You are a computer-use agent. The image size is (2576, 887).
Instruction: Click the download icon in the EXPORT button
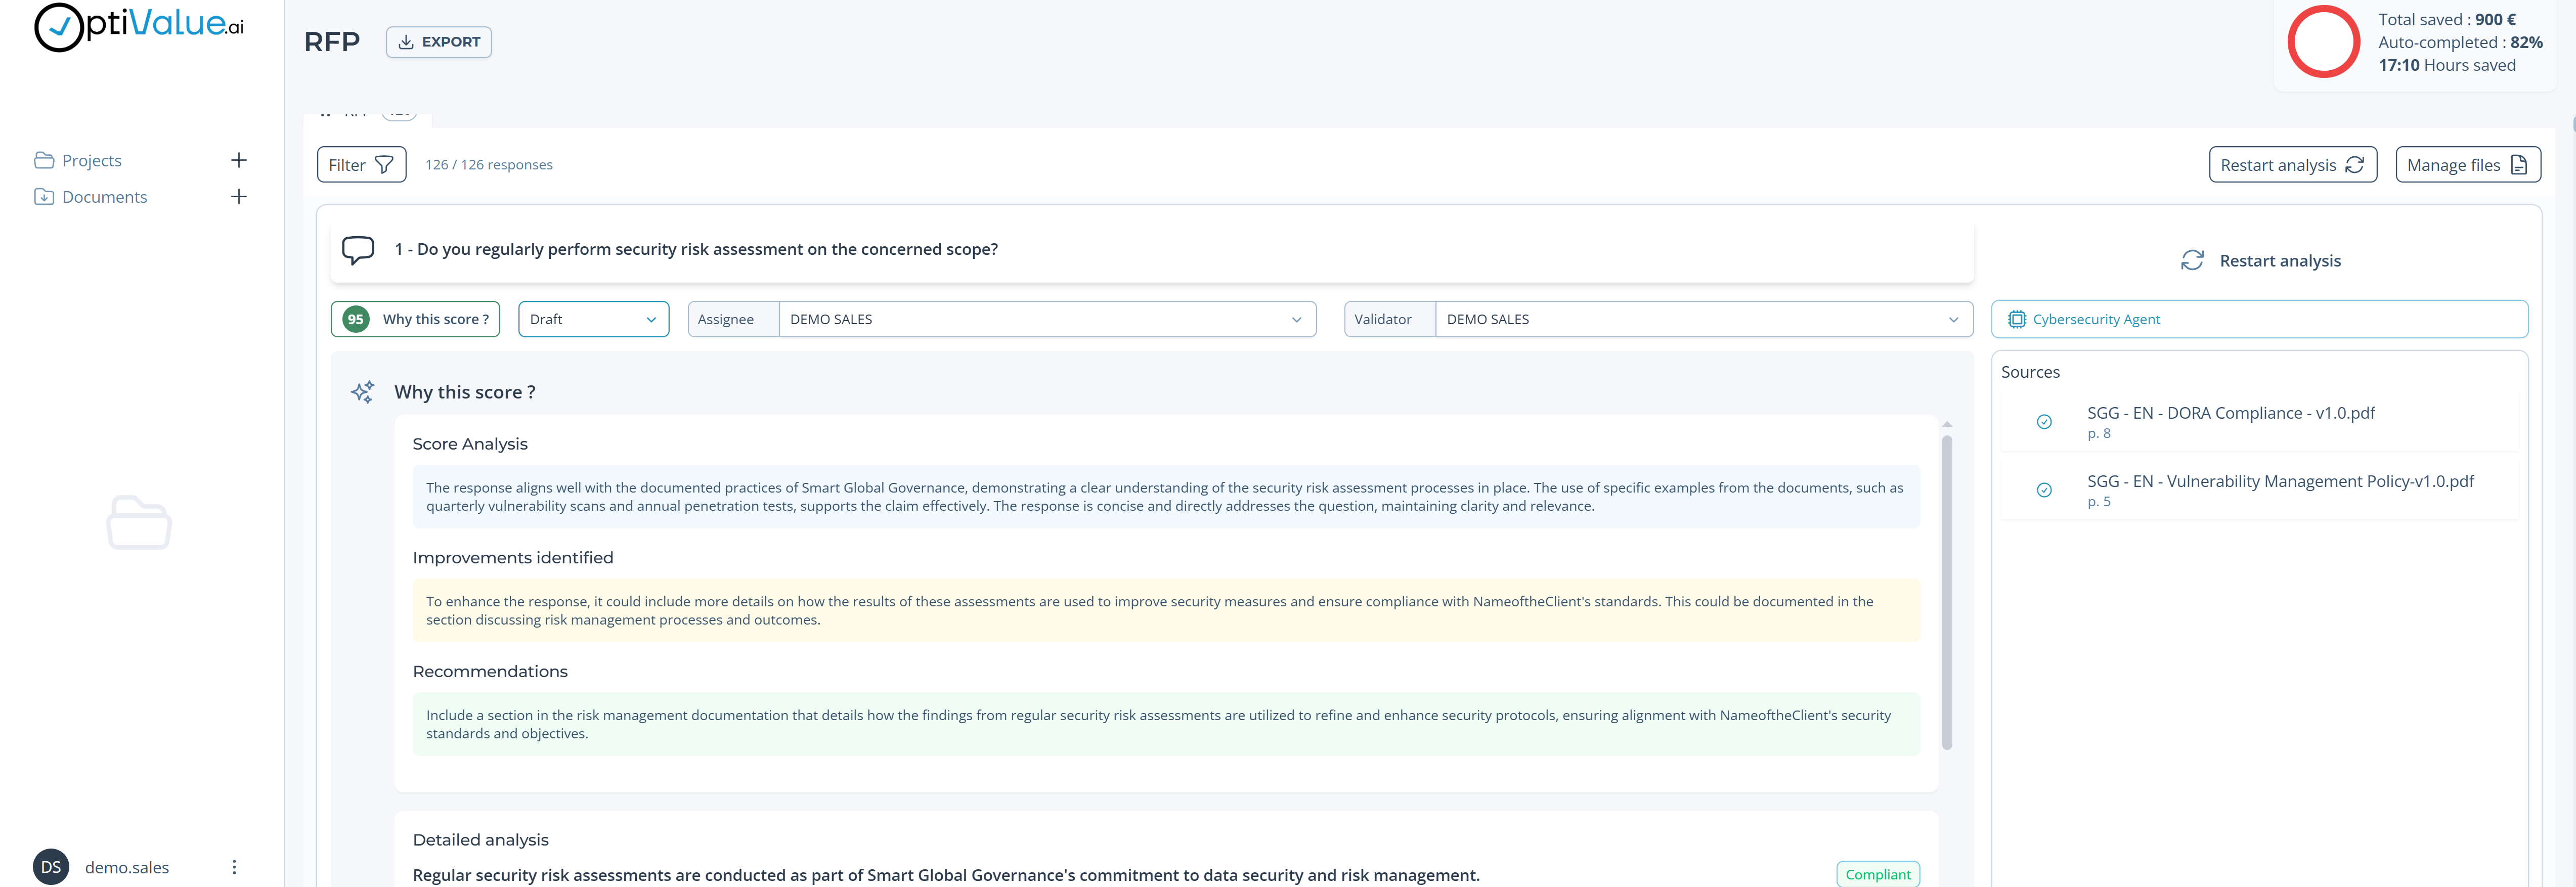tap(406, 41)
